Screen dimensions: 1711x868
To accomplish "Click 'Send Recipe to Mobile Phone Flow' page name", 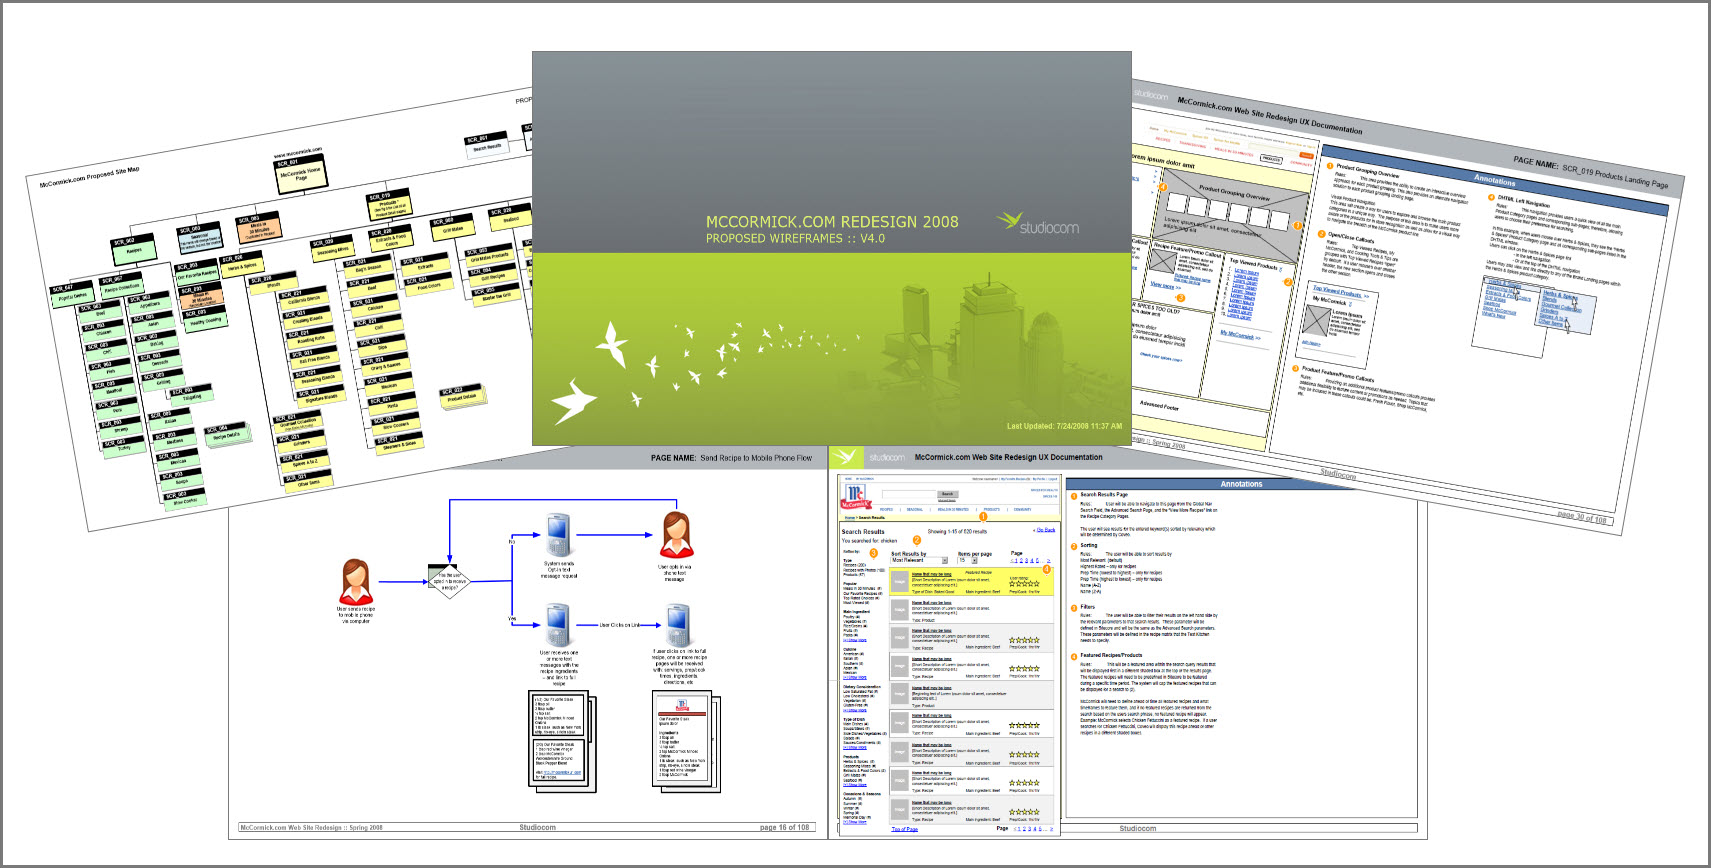I will [756, 458].
